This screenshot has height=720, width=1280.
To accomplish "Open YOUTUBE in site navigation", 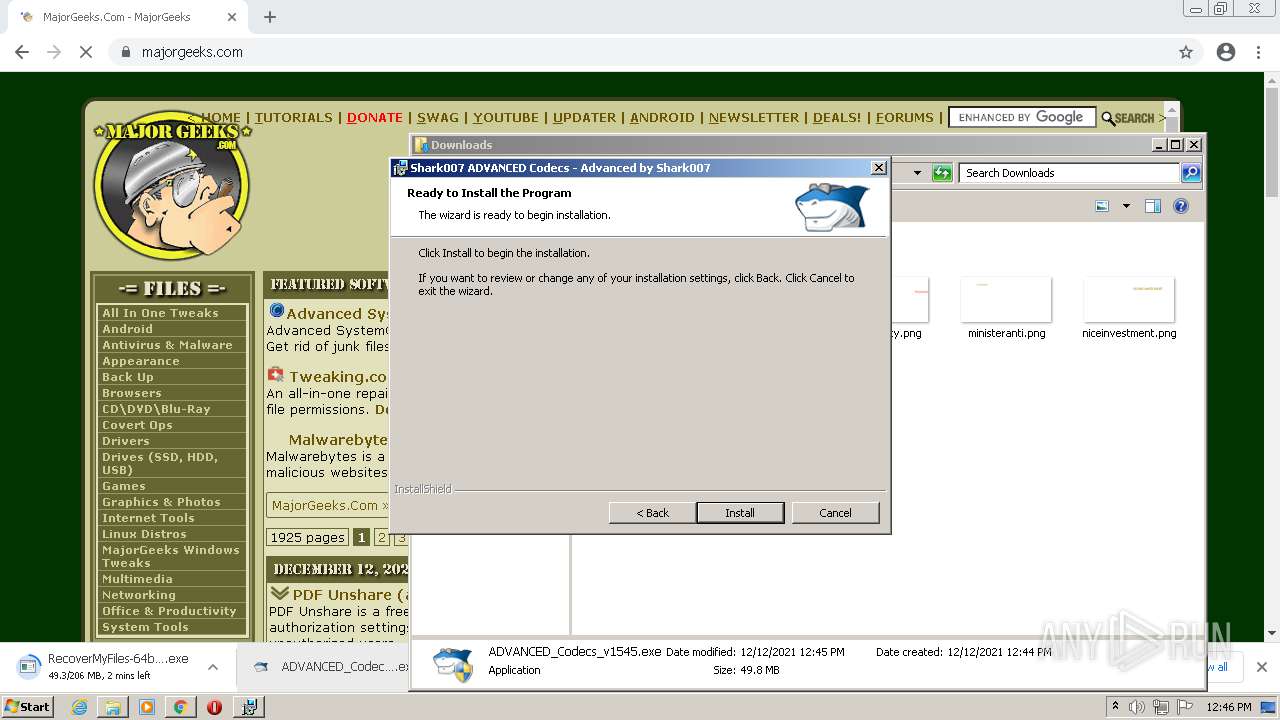I will pyautogui.click(x=506, y=117).
